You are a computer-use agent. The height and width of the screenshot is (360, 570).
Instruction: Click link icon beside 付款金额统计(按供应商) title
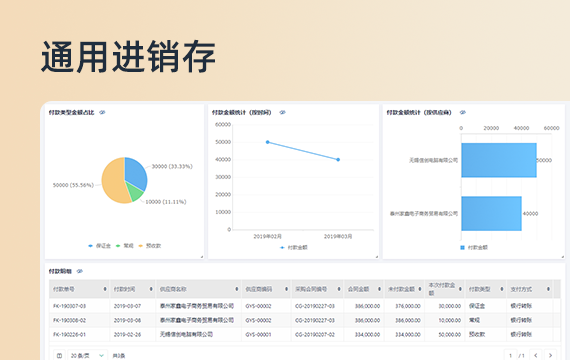click(462, 112)
